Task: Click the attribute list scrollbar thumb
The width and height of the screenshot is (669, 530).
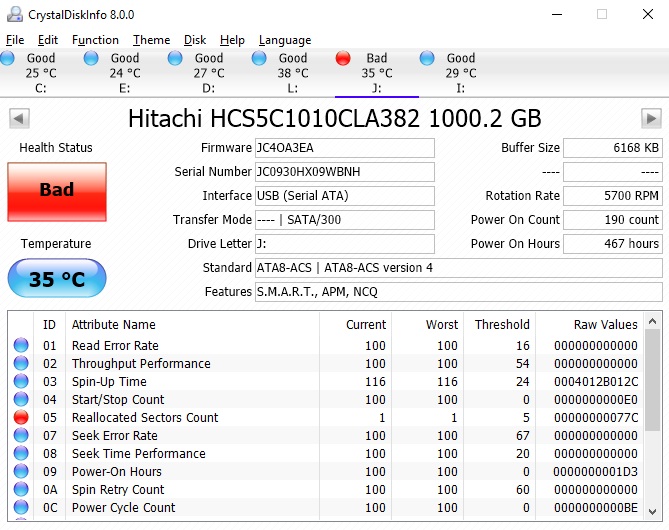Action: [x=652, y=380]
